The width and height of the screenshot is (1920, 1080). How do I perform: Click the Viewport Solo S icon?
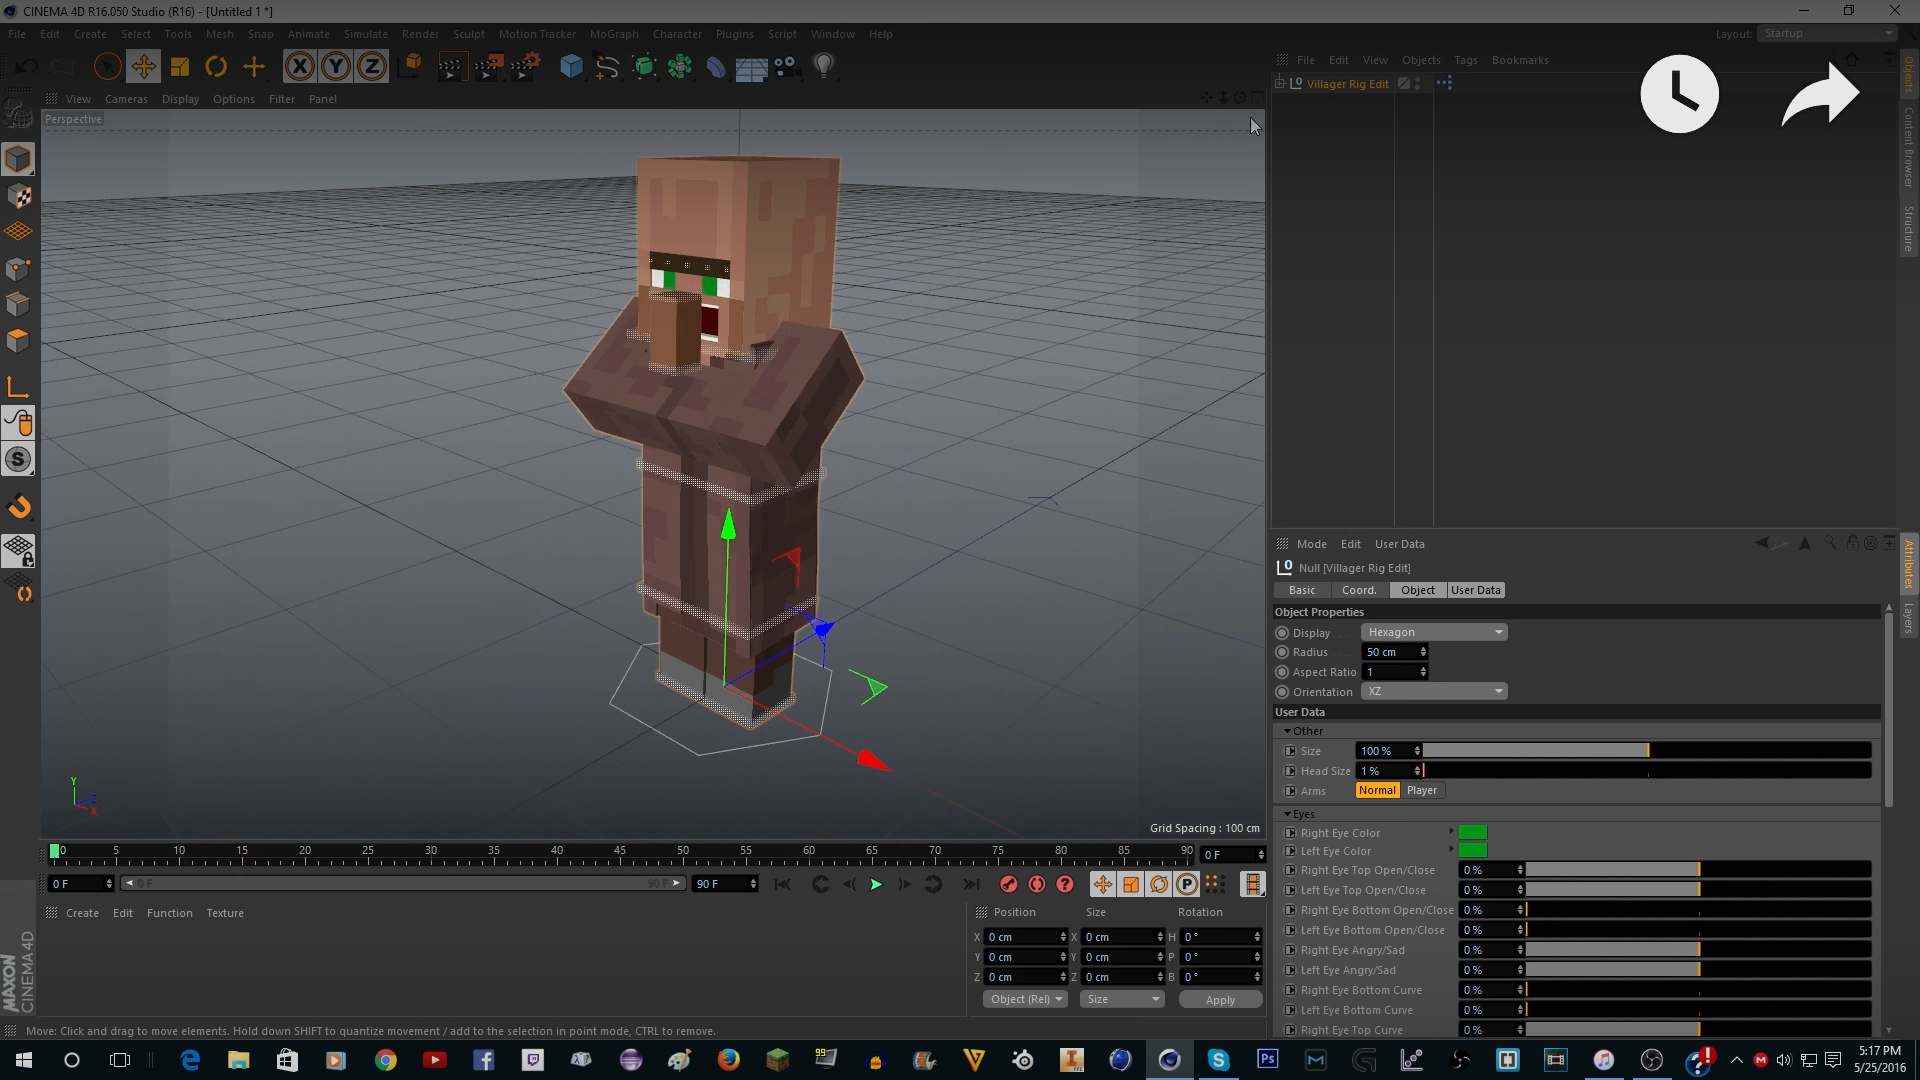click(x=18, y=459)
